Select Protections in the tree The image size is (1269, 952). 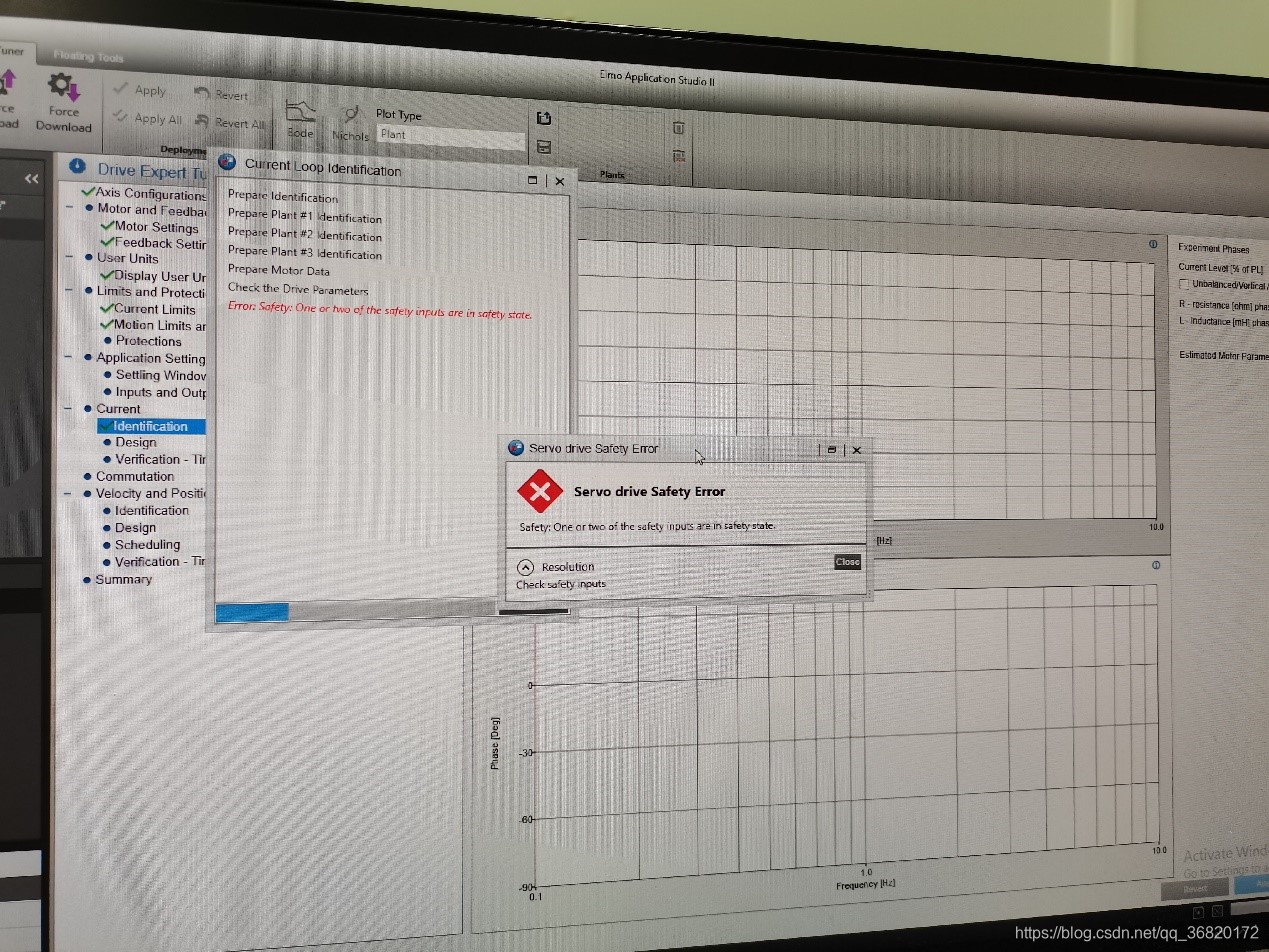coord(148,341)
